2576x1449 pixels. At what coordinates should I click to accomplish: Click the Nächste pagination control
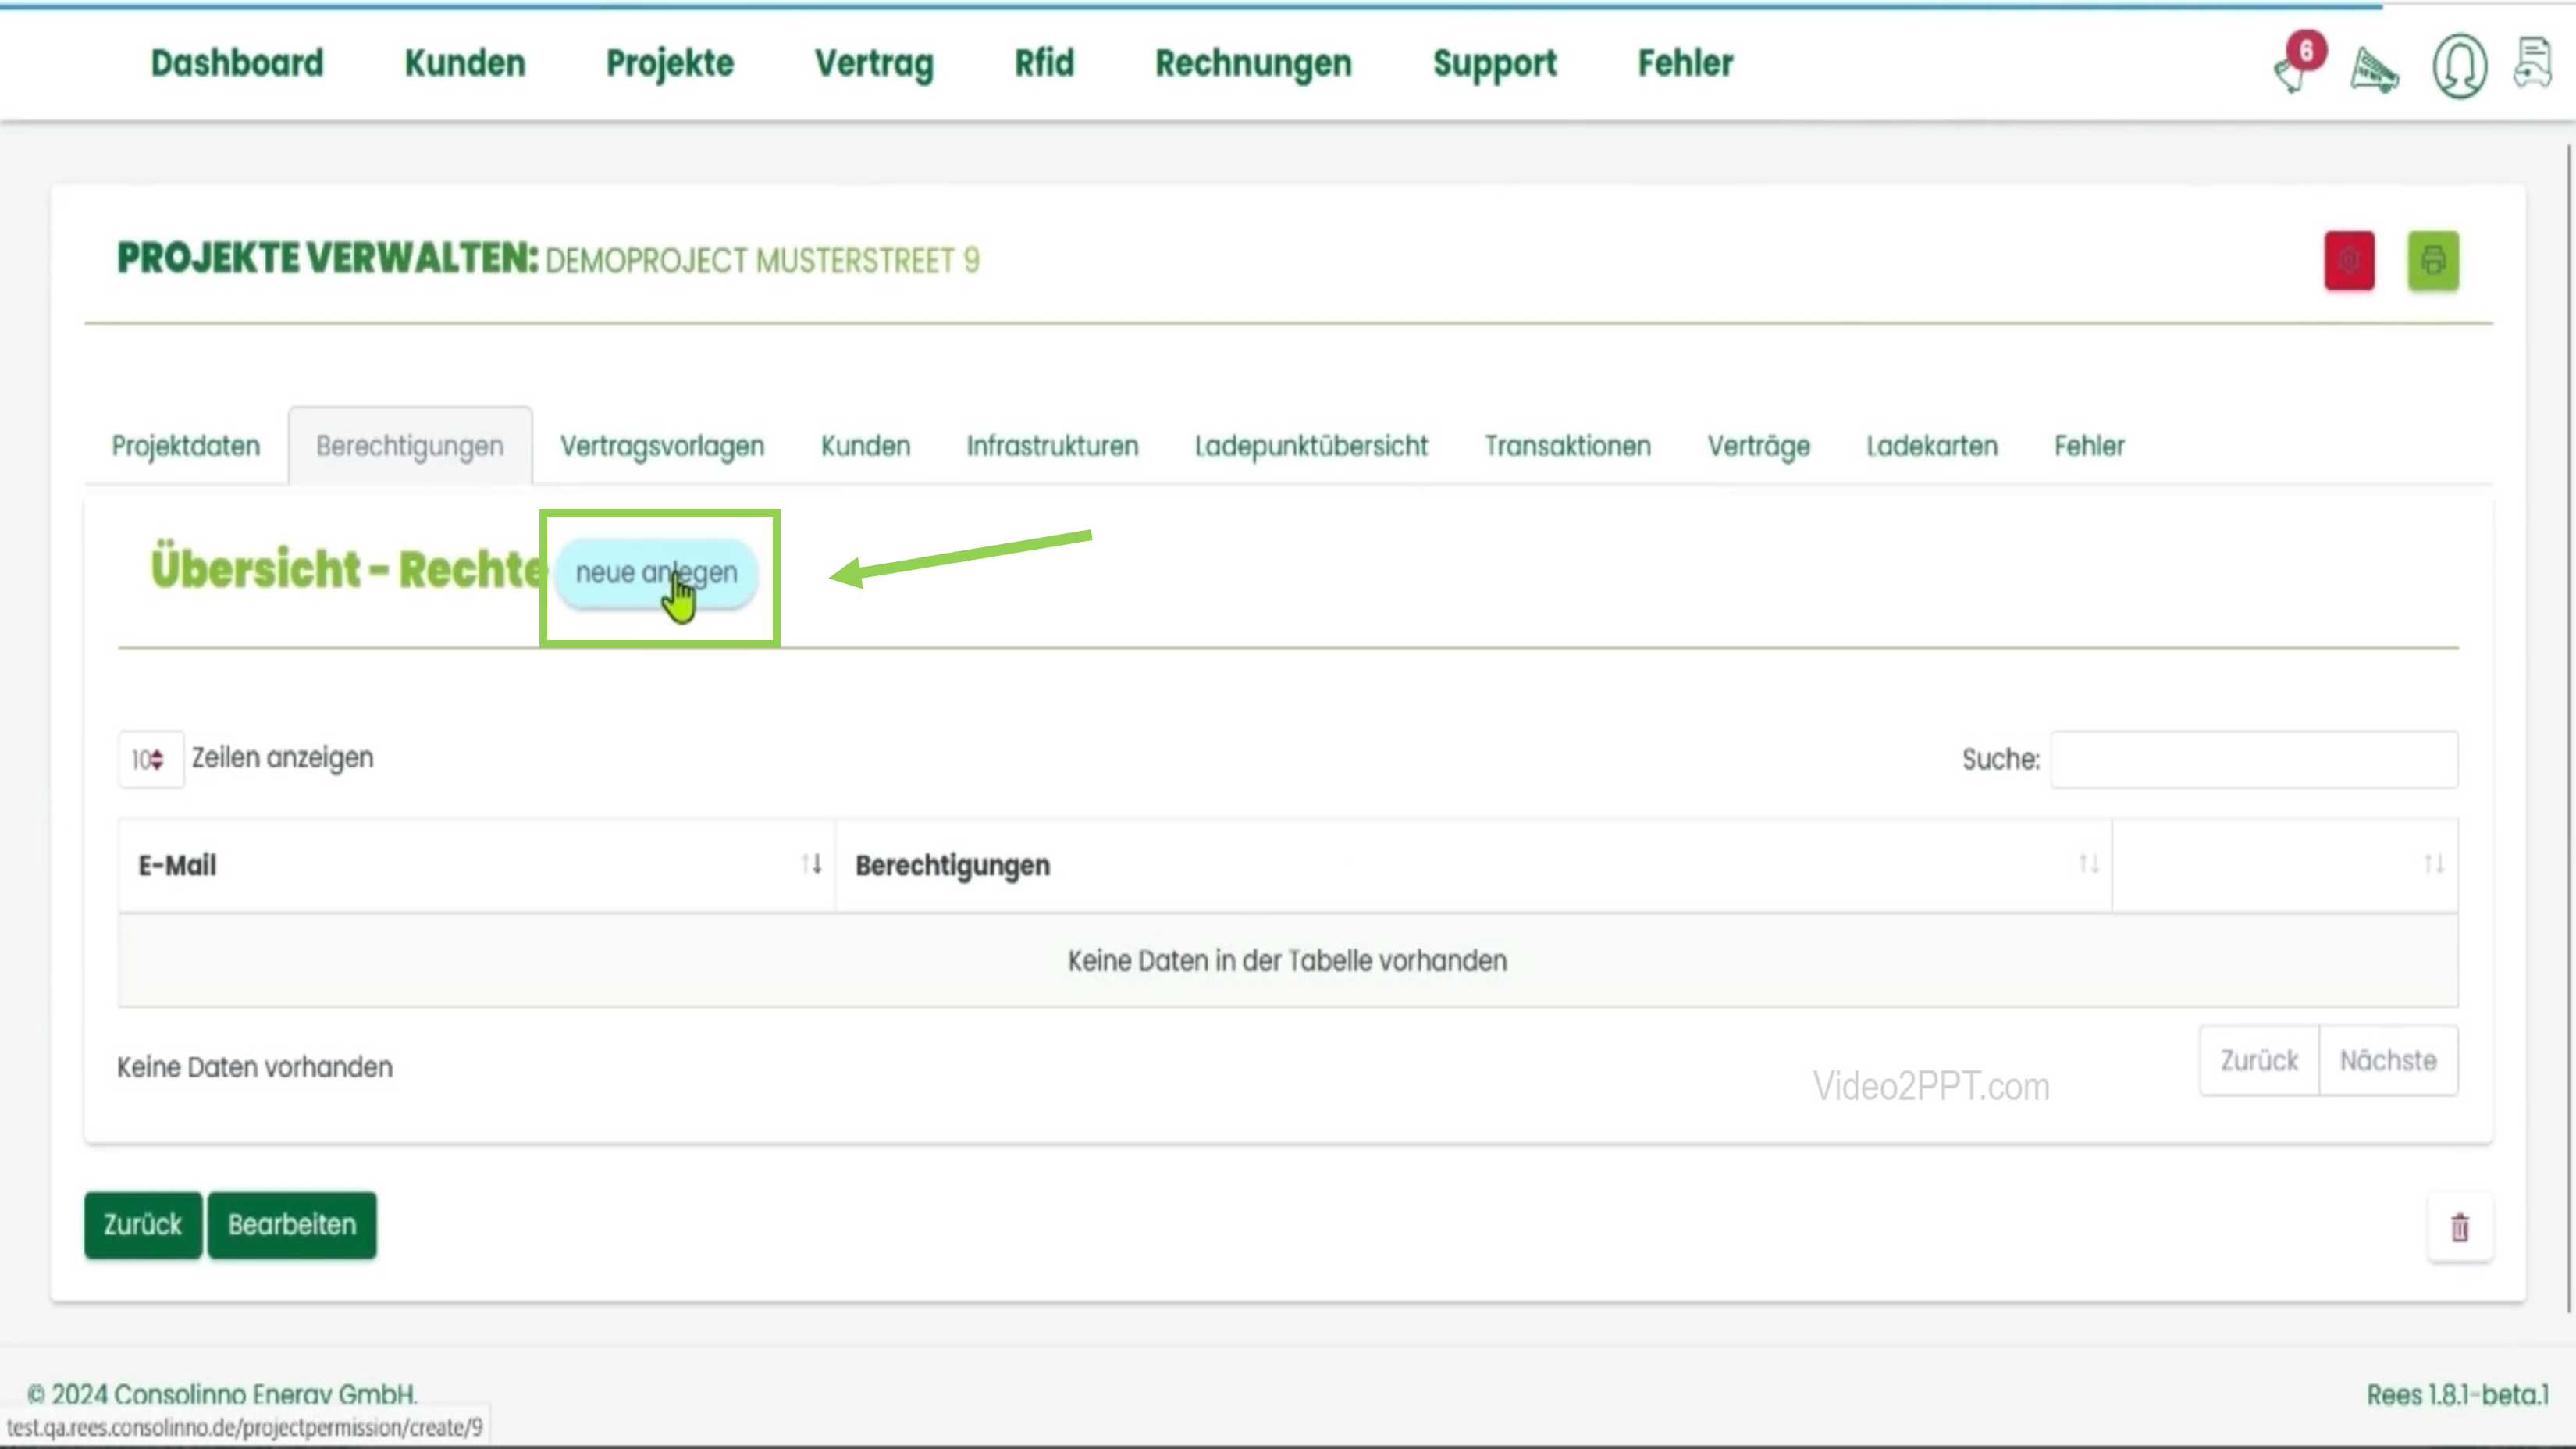click(2389, 1060)
